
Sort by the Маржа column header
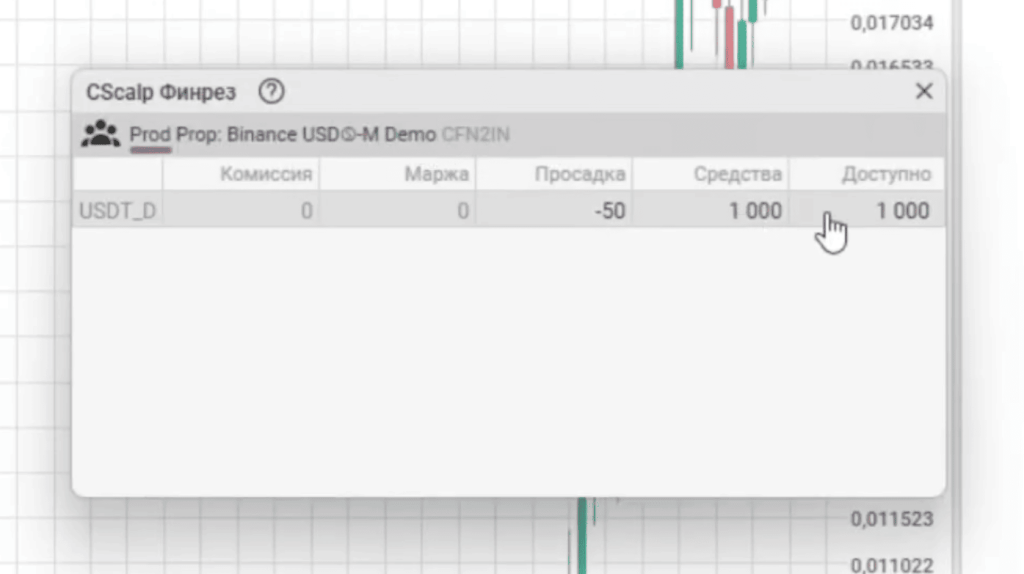click(436, 174)
